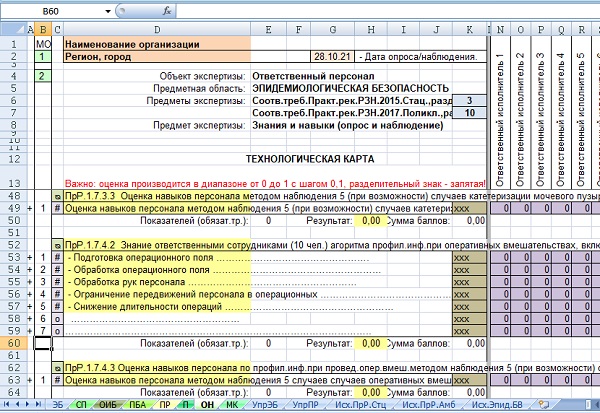Expand row 49 using its plus marker
This screenshot has width=600, height=413.
click(x=30, y=209)
